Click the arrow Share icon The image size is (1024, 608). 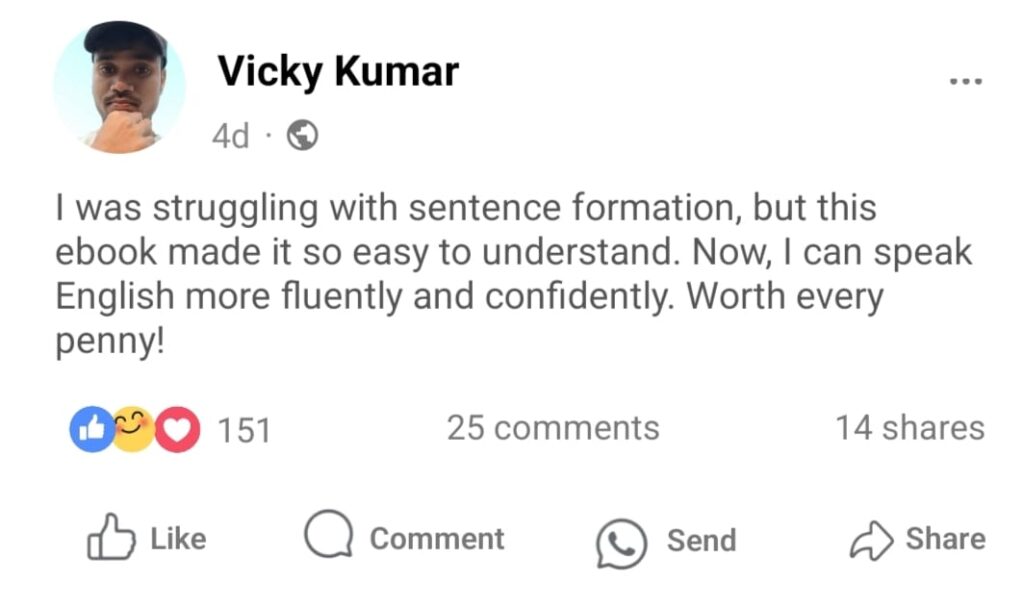pyautogui.click(x=869, y=541)
